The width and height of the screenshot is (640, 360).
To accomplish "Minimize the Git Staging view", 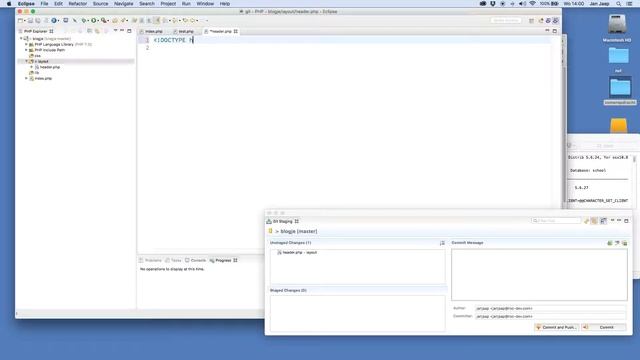I will [x=619, y=220].
